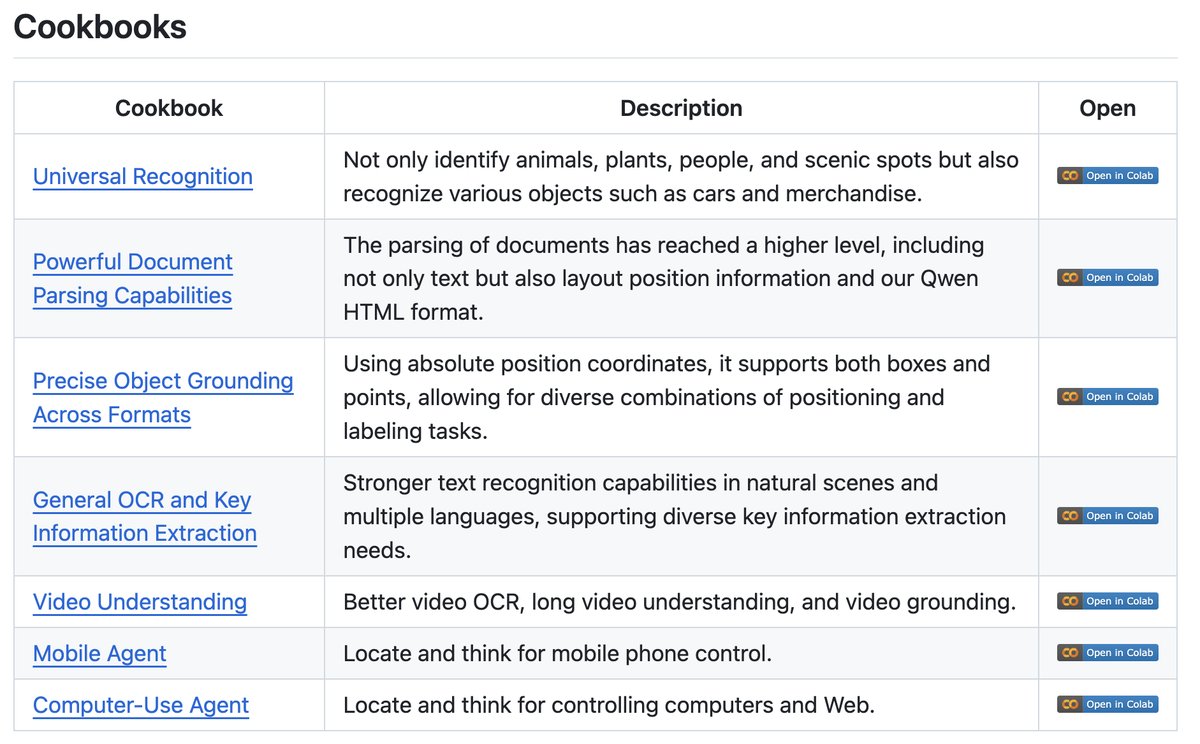
Task: Click the Computer-Use Agent description text
Action: point(609,705)
